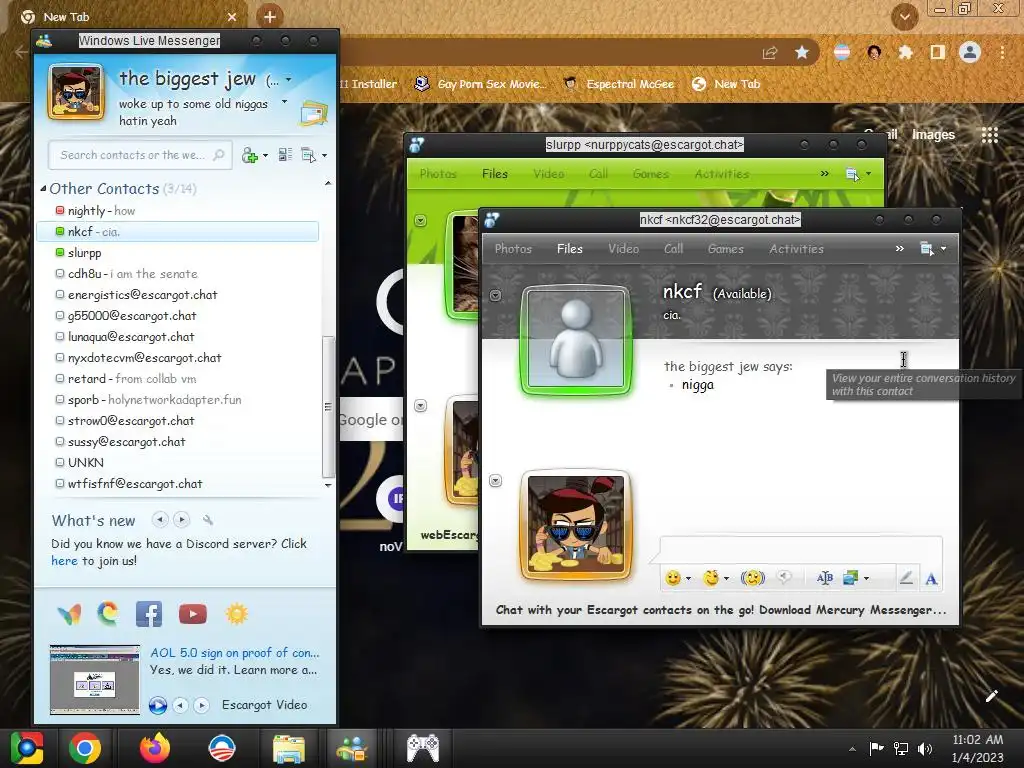Toggle the arrow beside your own avatar in nkcf chat
The height and width of the screenshot is (768, 1024).
(x=496, y=481)
